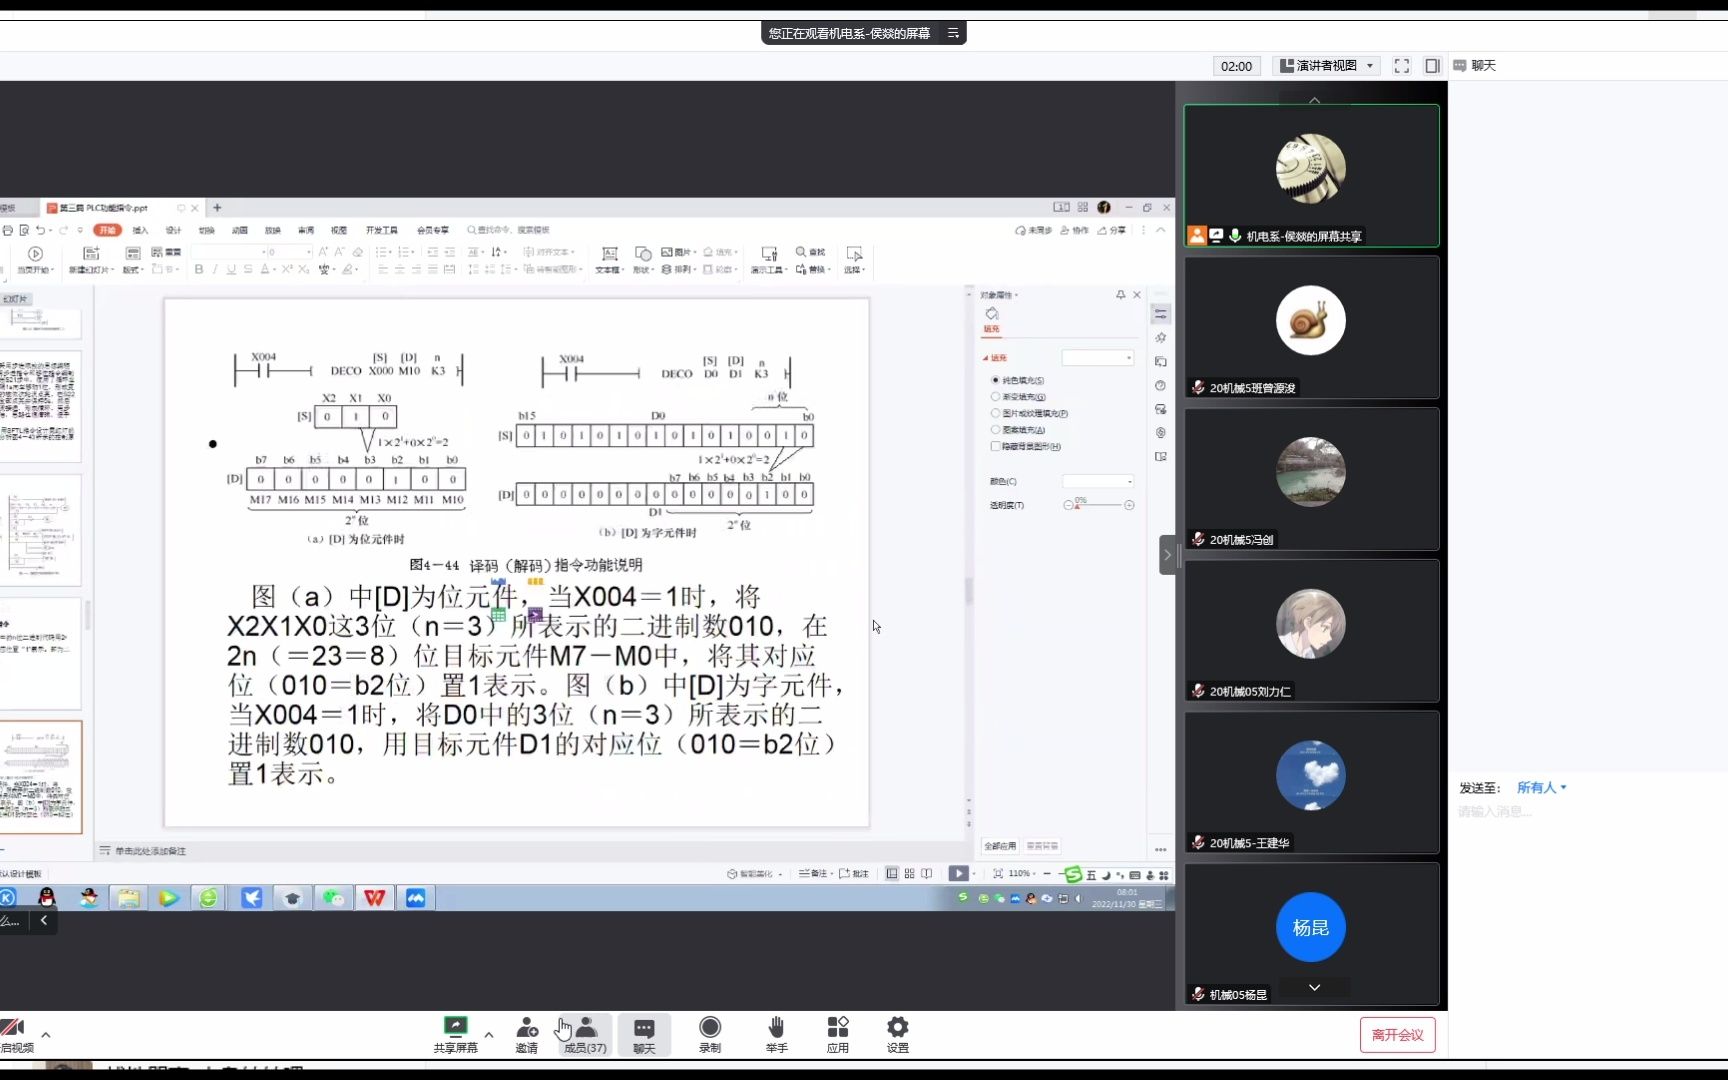Start the slideshow play button in the WPS status bar
Screen dimensions: 1728x1080
[958, 873]
